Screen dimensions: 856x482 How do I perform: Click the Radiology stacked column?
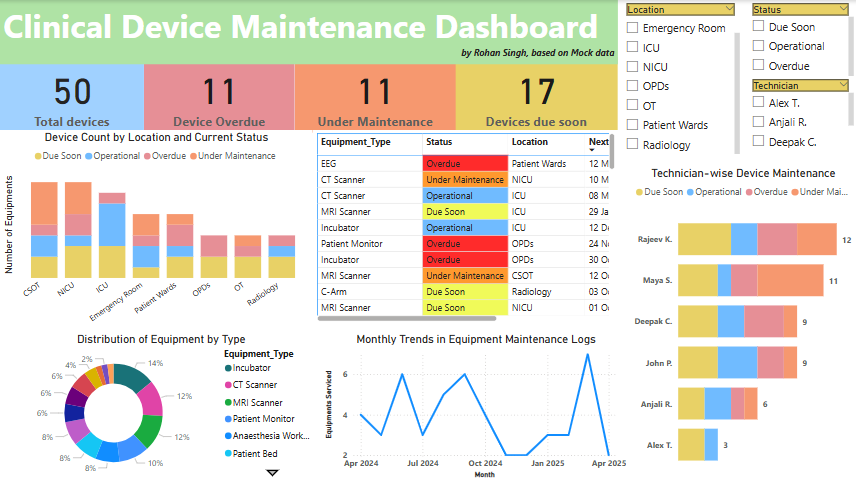coord(282,257)
